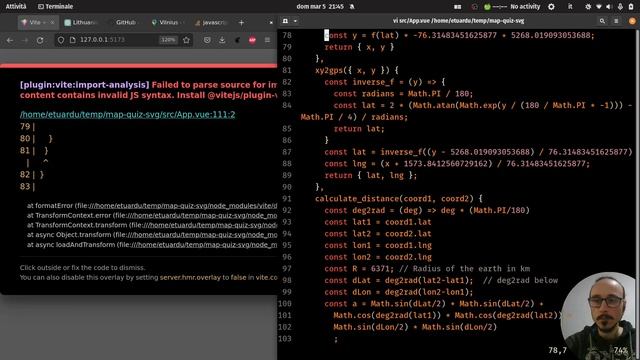Open the async loadAndTransform stack link
Image resolution: width=640 pixels, height=360 pixels.
coord(203,245)
